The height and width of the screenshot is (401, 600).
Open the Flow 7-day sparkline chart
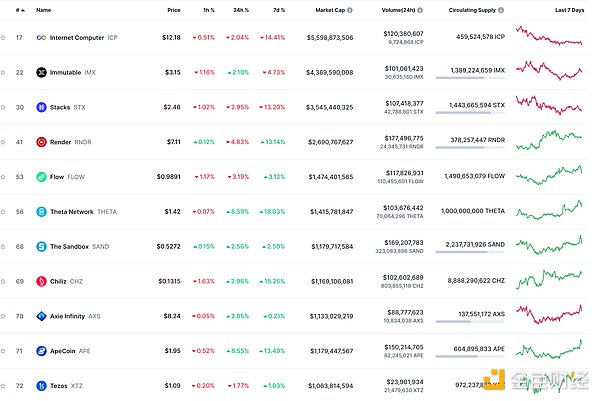point(549,177)
